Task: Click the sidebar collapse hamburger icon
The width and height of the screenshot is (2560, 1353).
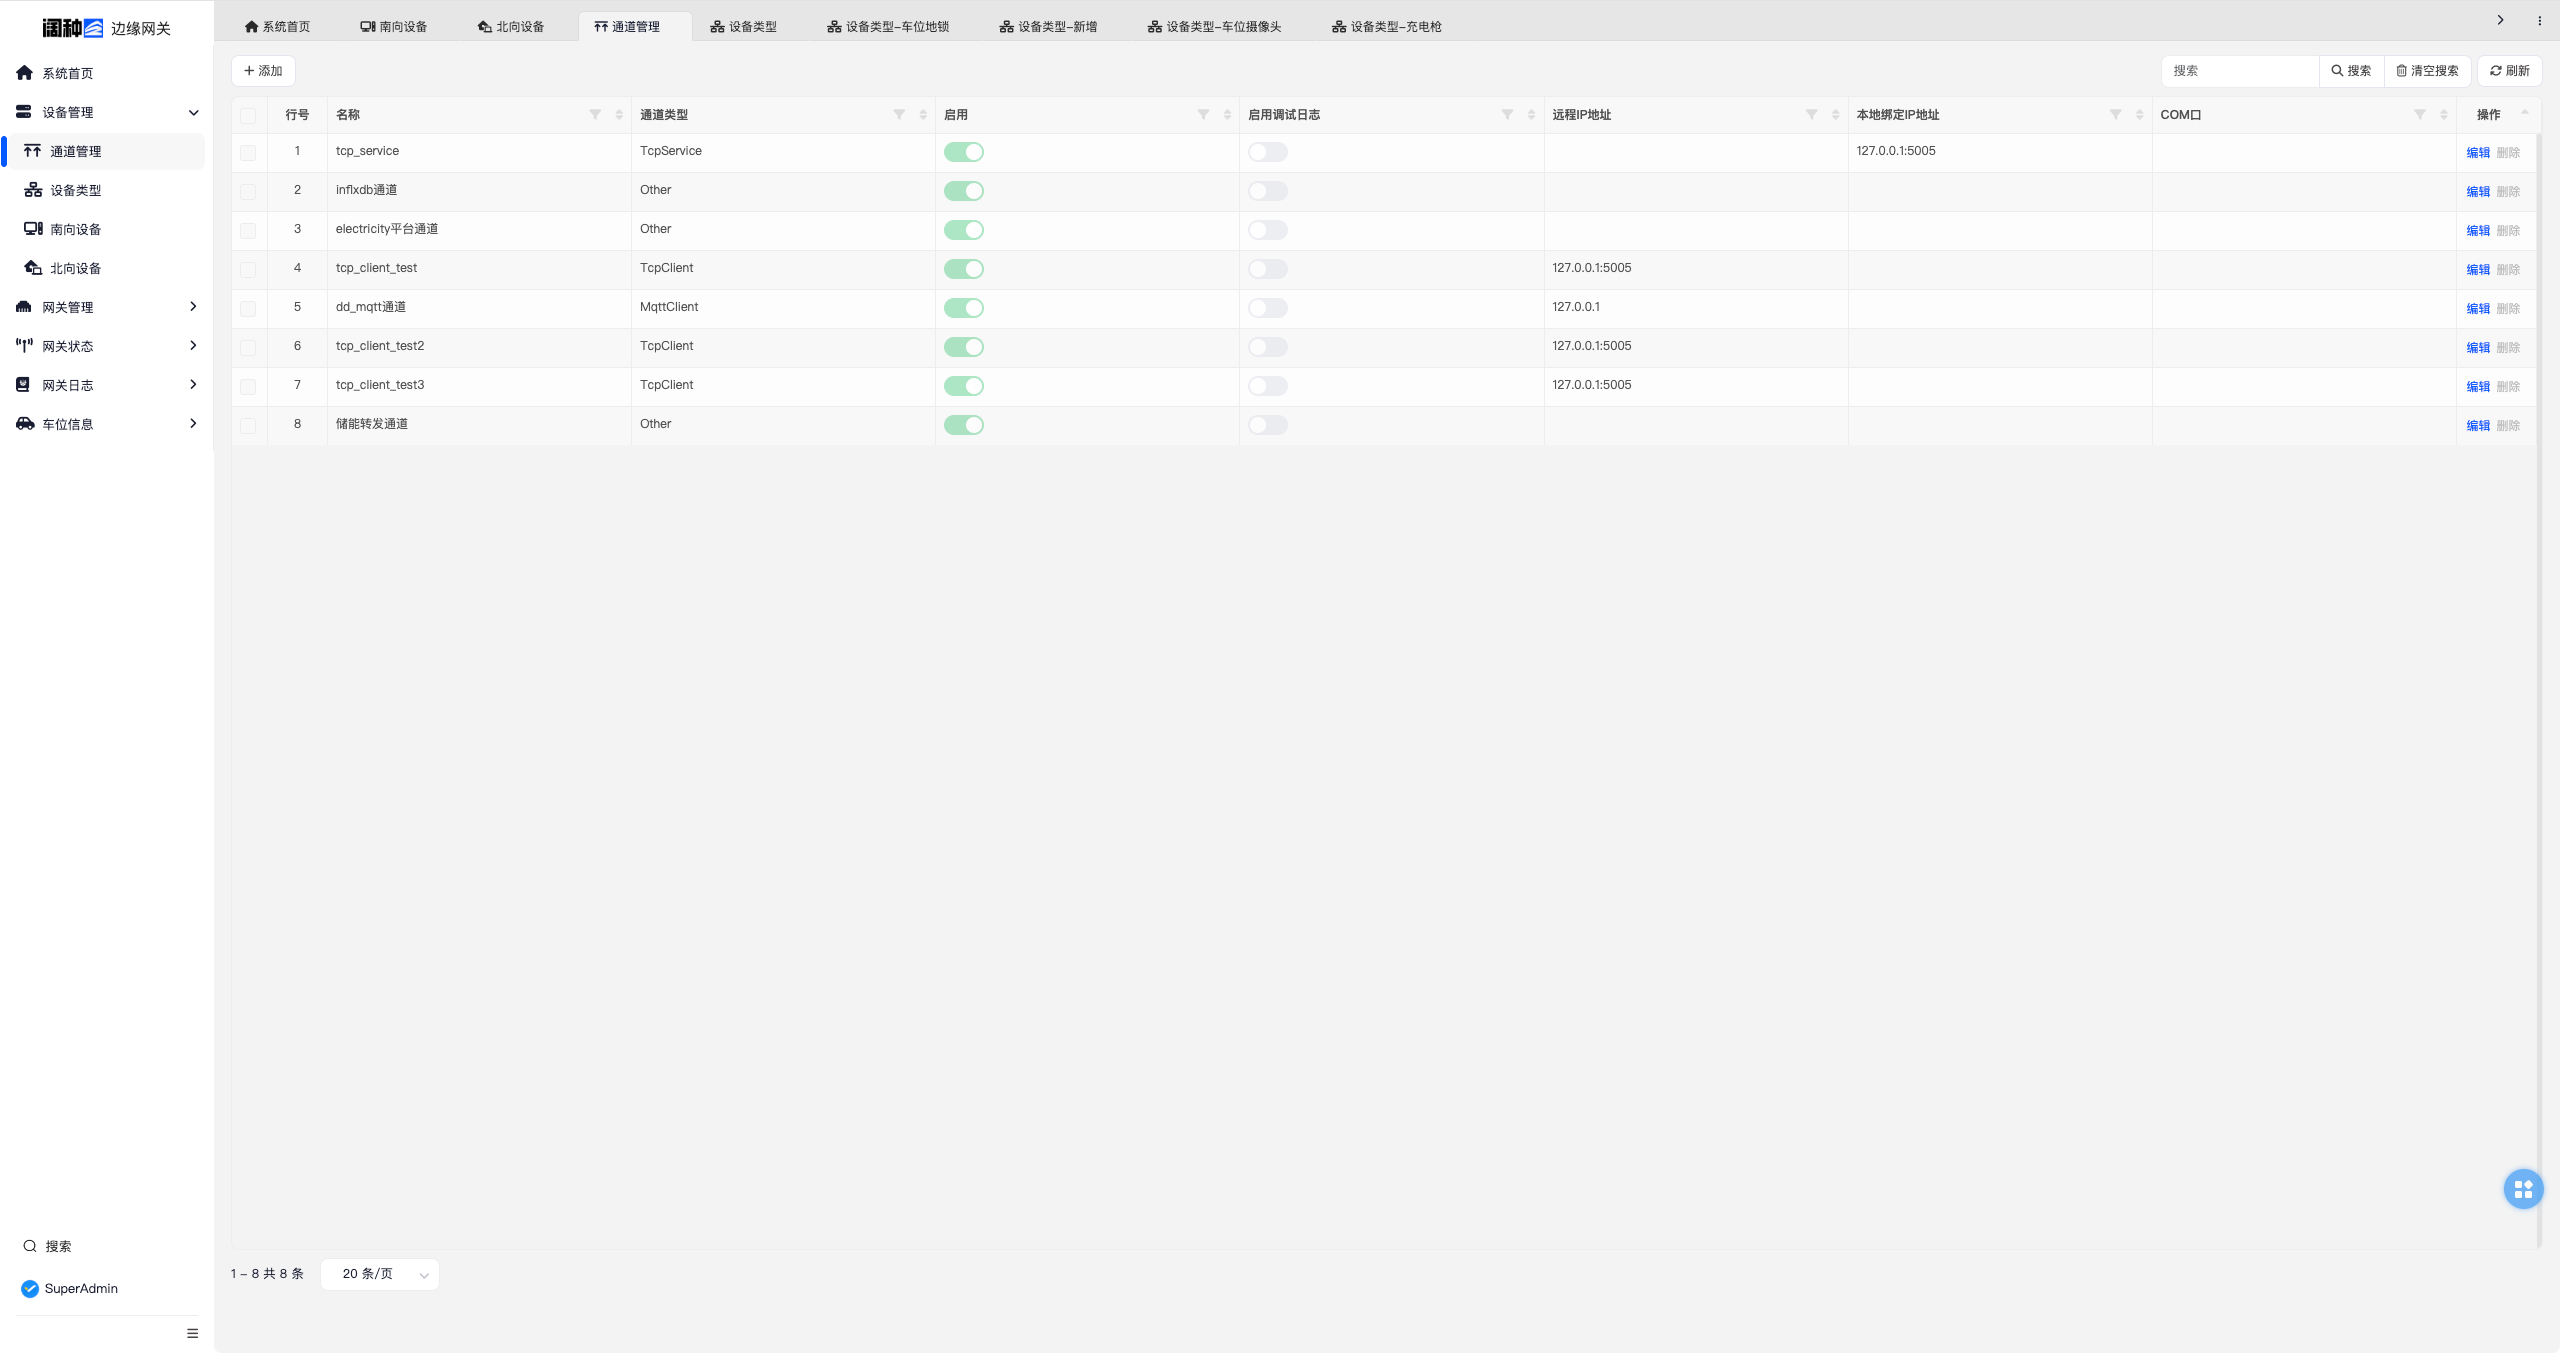Action: click(x=192, y=1333)
